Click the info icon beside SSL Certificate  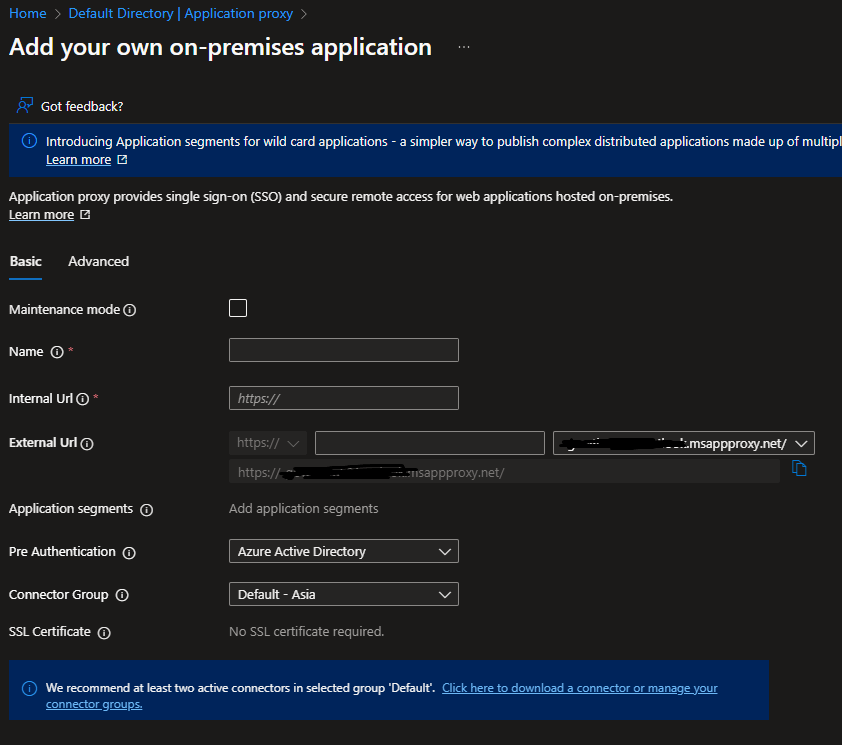tap(106, 632)
